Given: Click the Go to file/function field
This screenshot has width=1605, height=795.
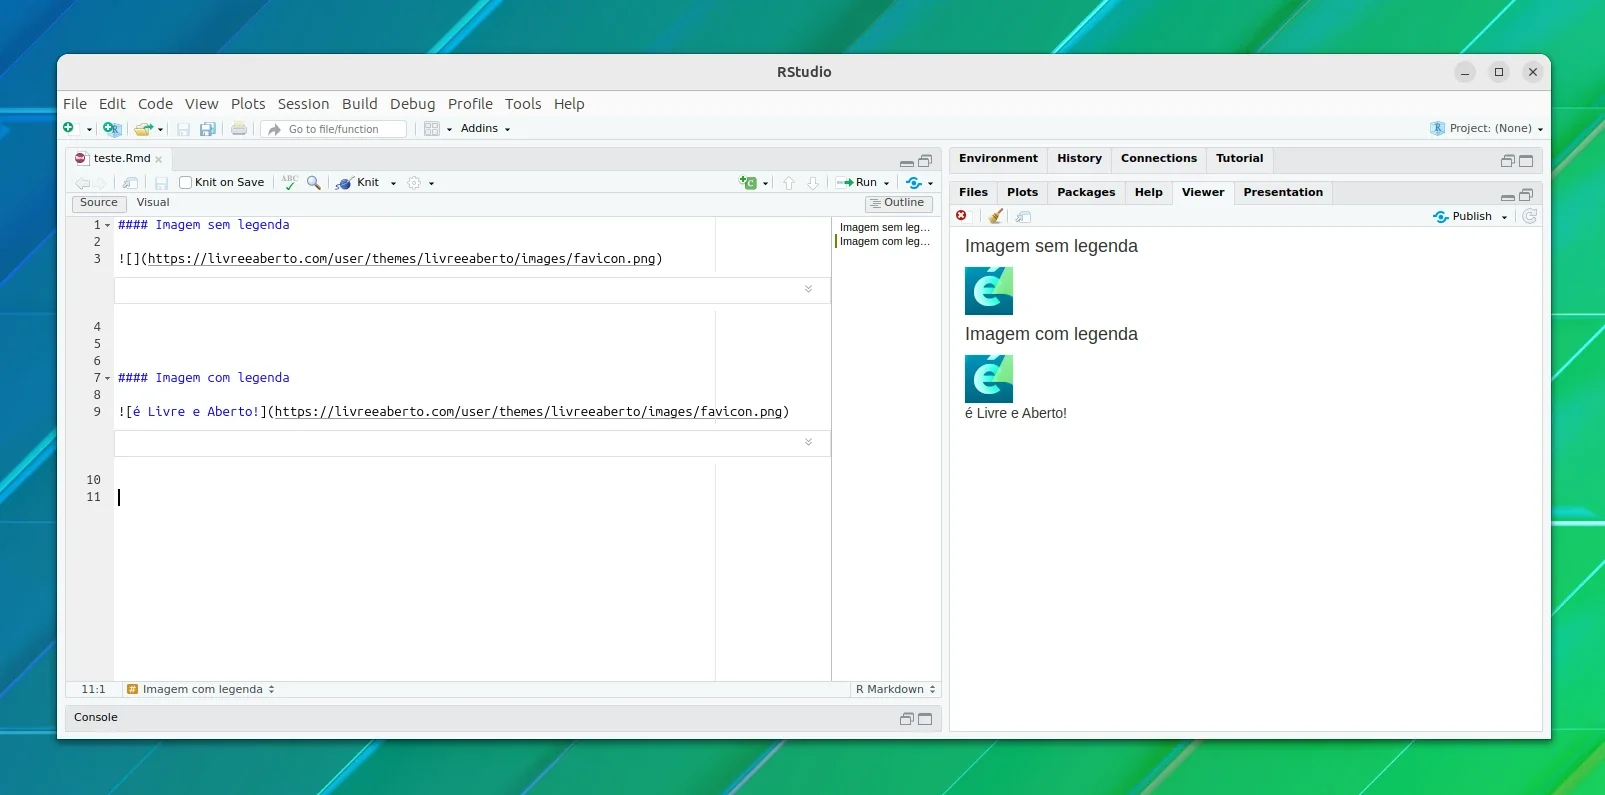Looking at the screenshot, I should point(334,129).
